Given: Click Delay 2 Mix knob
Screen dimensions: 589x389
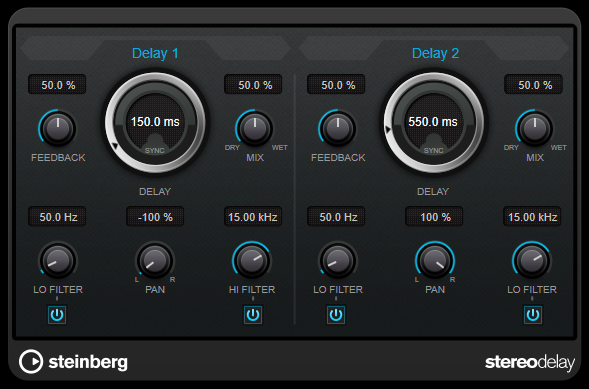Looking at the screenshot, I should tap(535, 128).
